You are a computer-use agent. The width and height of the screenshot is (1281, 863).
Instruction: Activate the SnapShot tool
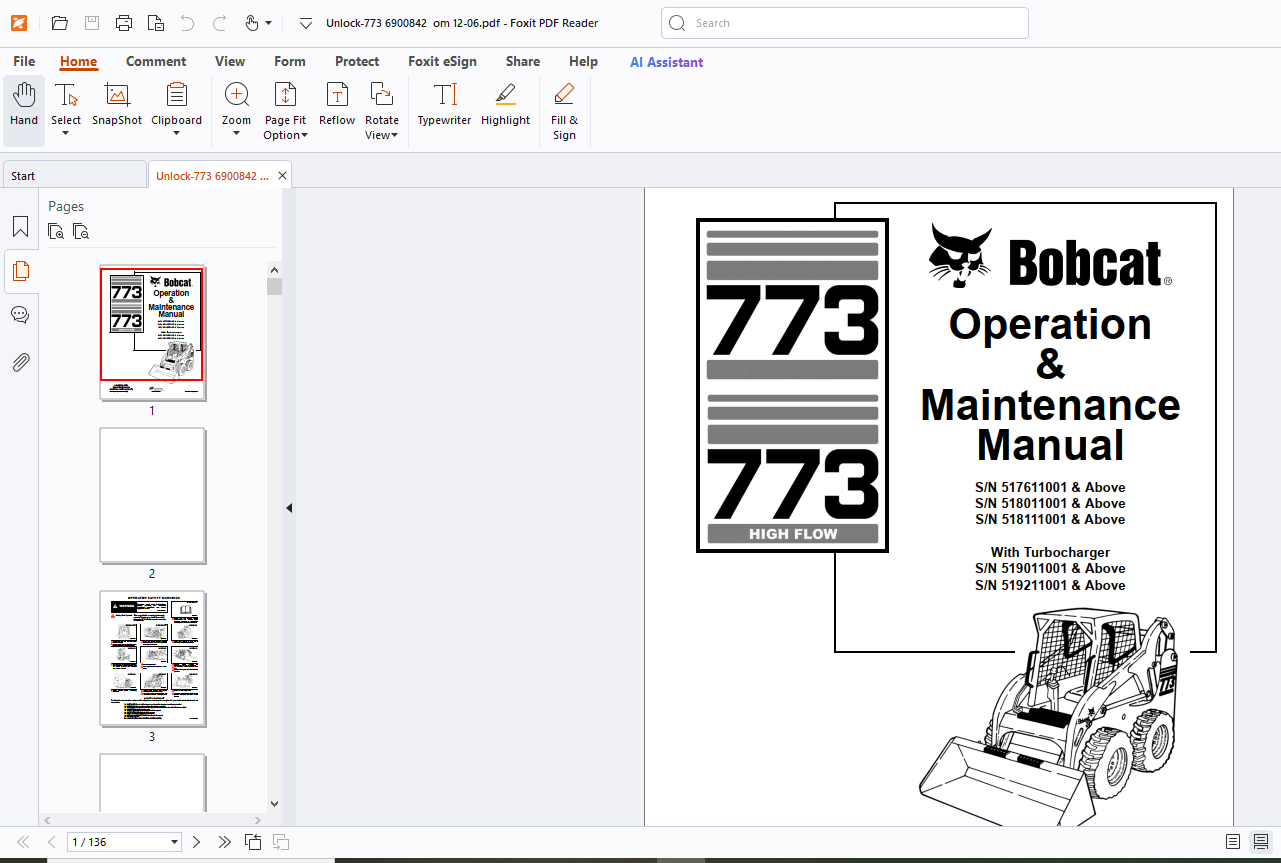tap(117, 105)
